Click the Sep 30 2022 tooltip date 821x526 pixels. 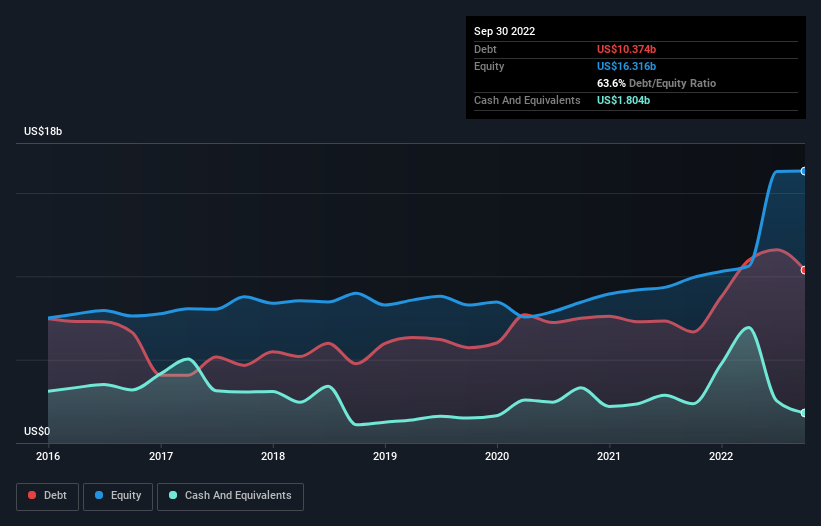click(x=504, y=31)
